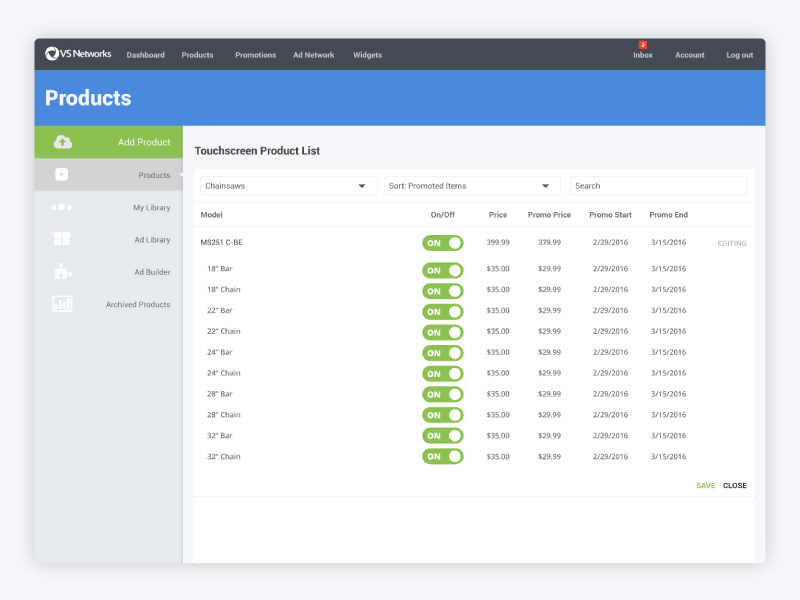Open the Widgets menu item
The width and height of the screenshot is (800, 600).
(x=367, y=55)
